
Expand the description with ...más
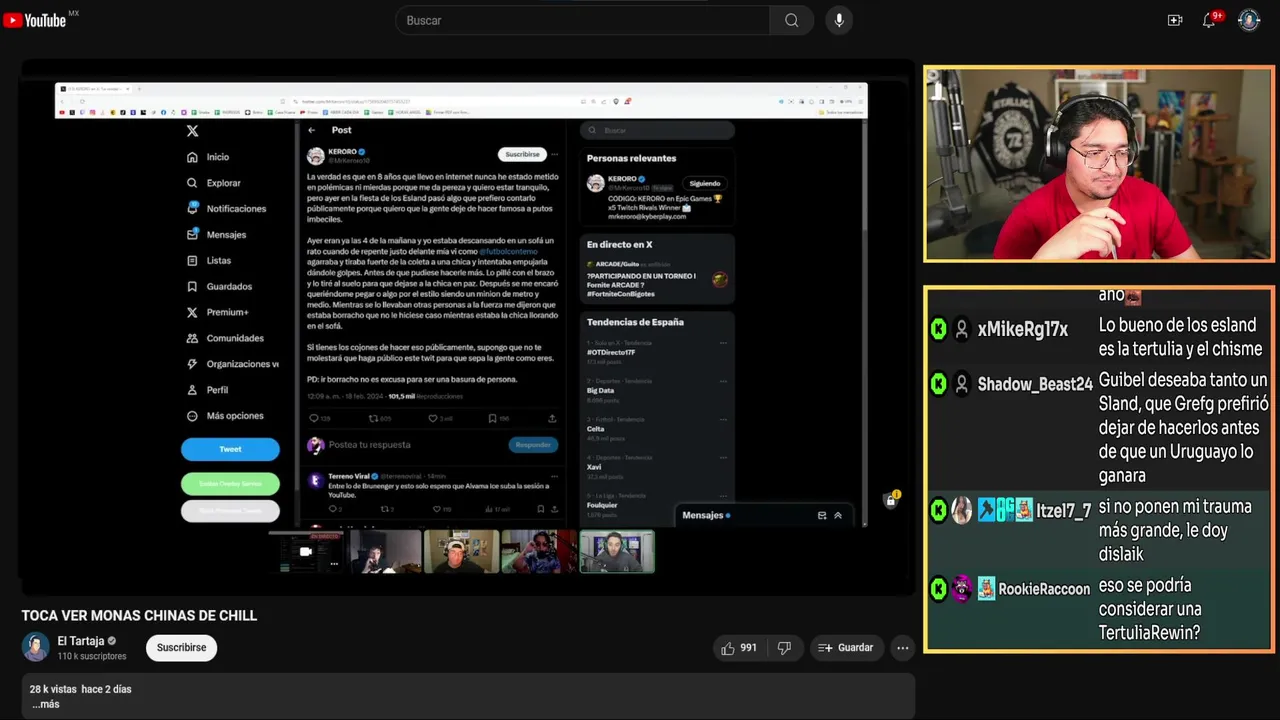tap(45, 704)
